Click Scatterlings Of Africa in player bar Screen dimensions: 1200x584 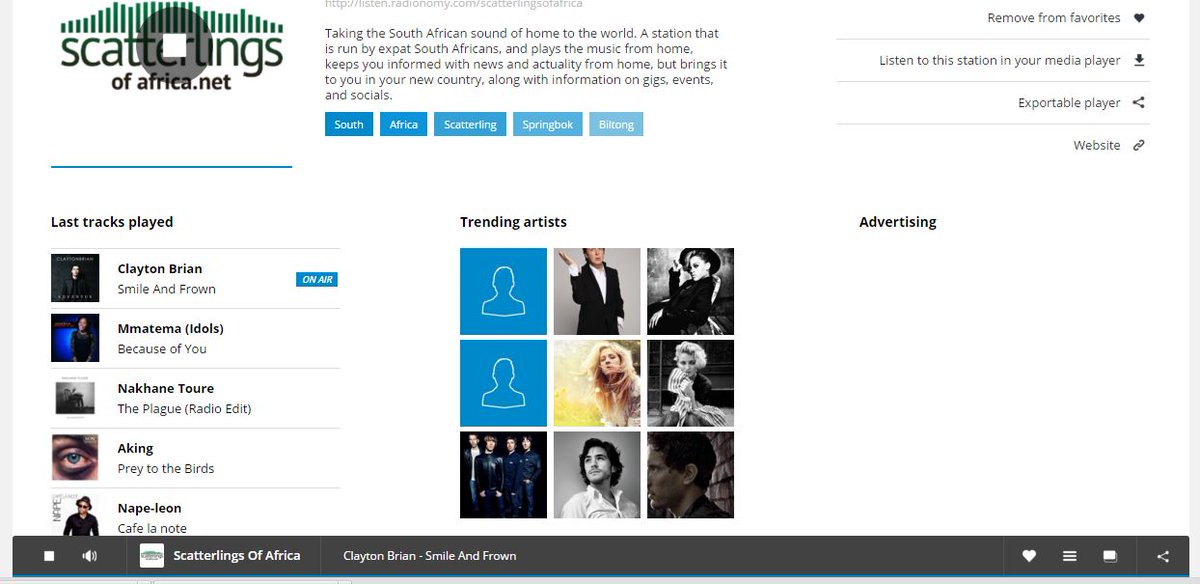(x=237, y=555)
